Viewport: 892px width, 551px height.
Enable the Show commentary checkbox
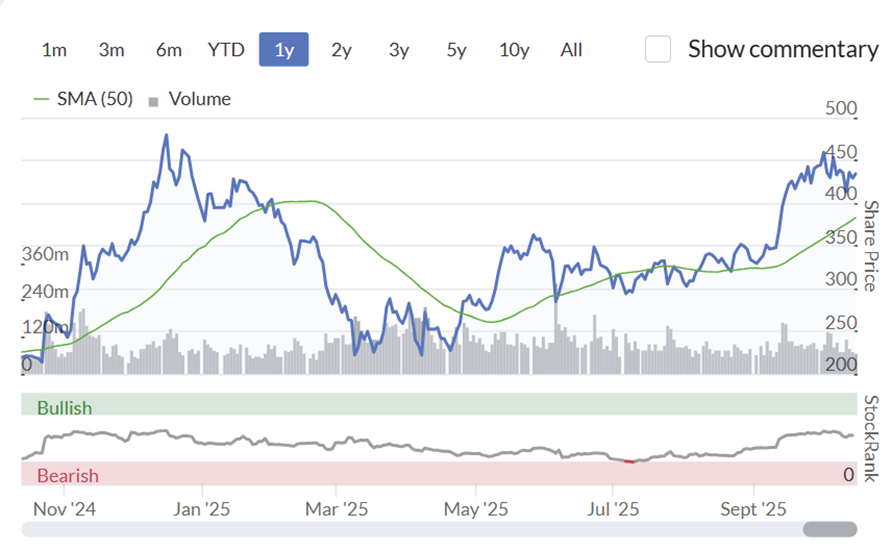[x=658, y=49]
